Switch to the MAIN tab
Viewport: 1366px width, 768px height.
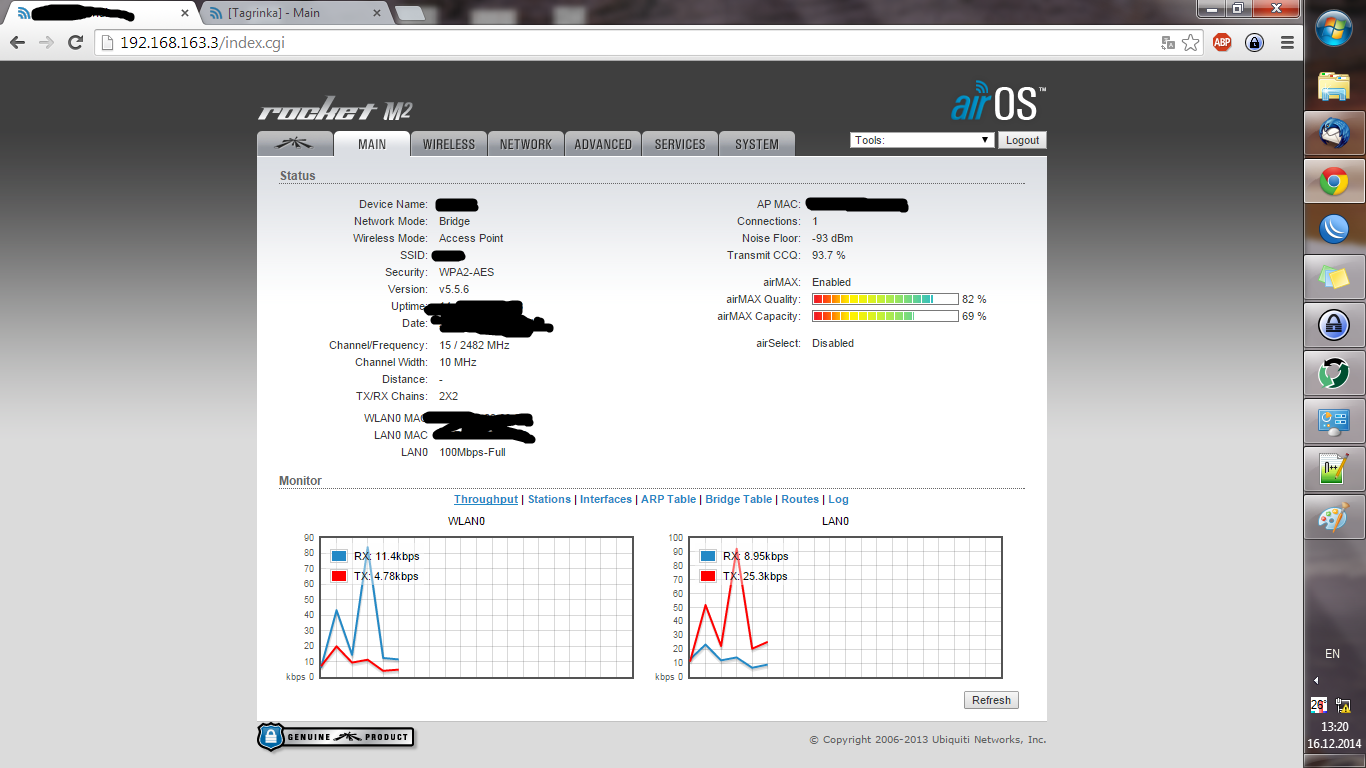tap(372, 144)
